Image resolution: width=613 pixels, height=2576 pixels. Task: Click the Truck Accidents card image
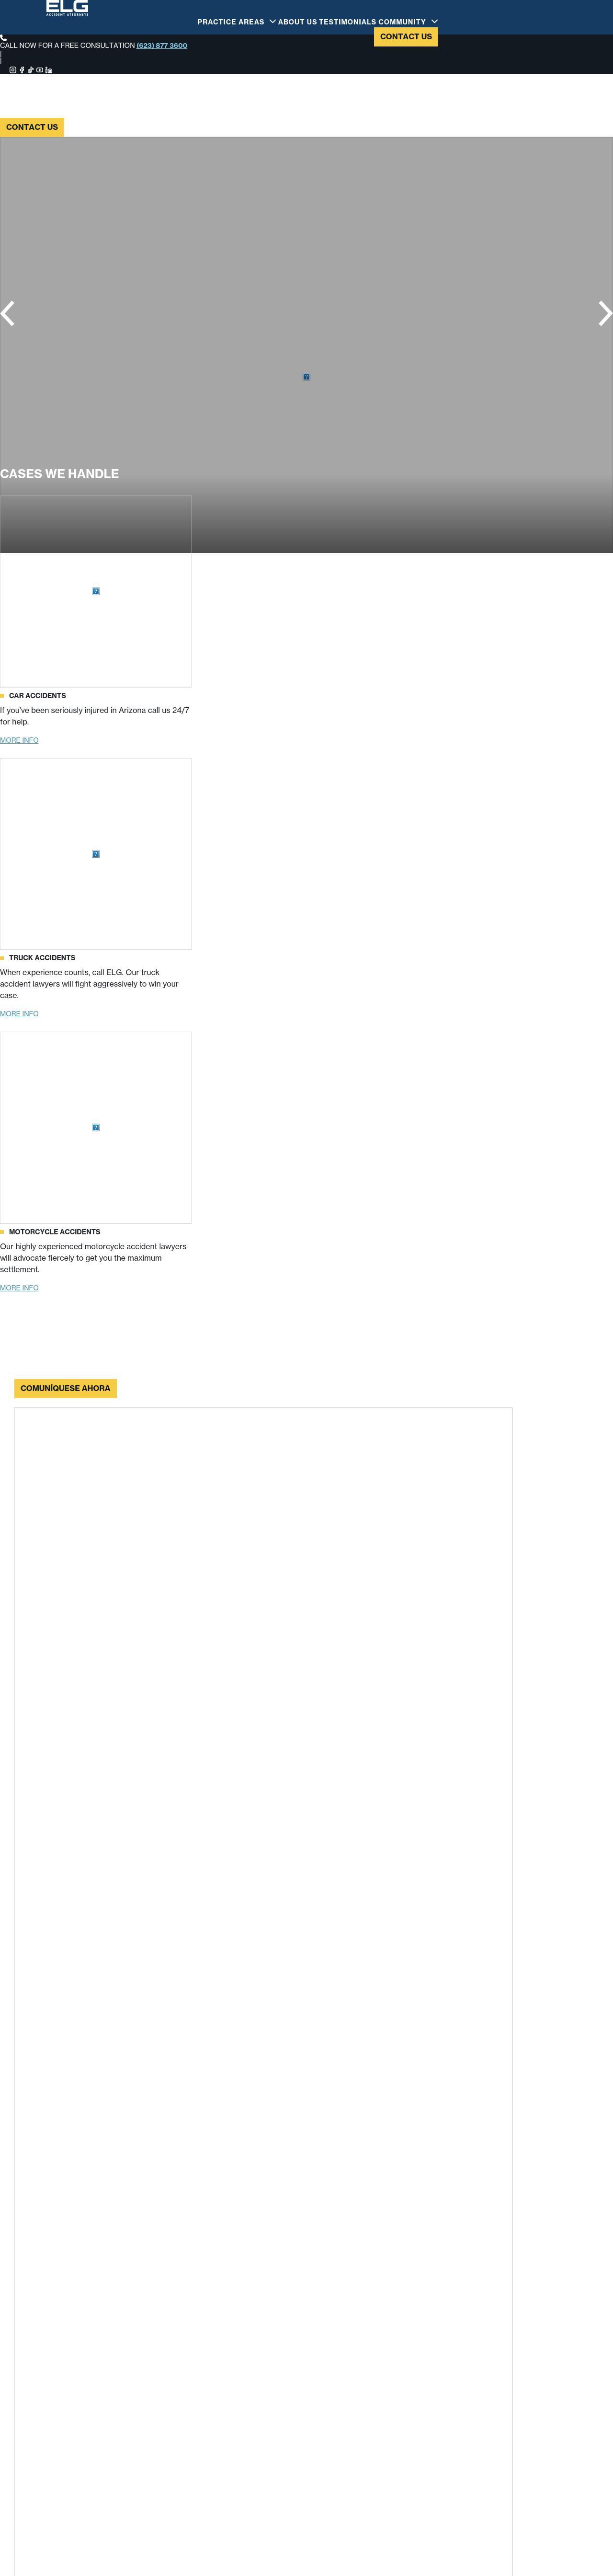pos(96,854)
